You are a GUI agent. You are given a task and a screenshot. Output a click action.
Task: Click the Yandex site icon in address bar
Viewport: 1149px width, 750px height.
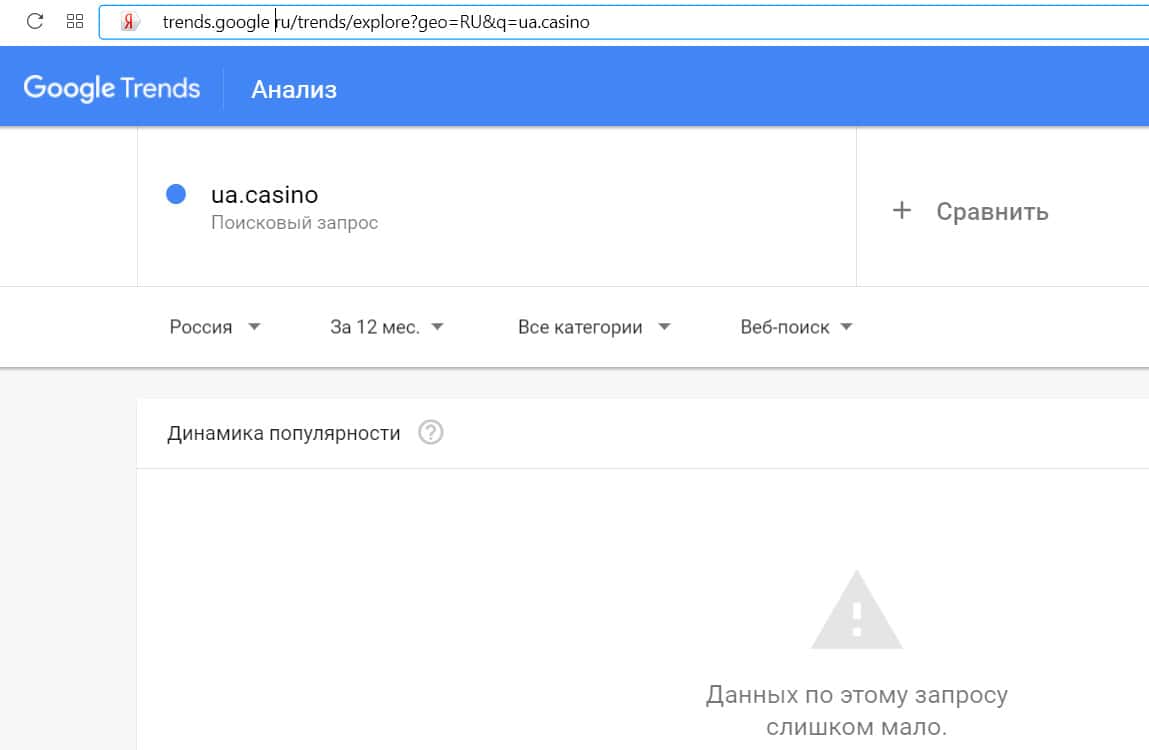[129, 22]
